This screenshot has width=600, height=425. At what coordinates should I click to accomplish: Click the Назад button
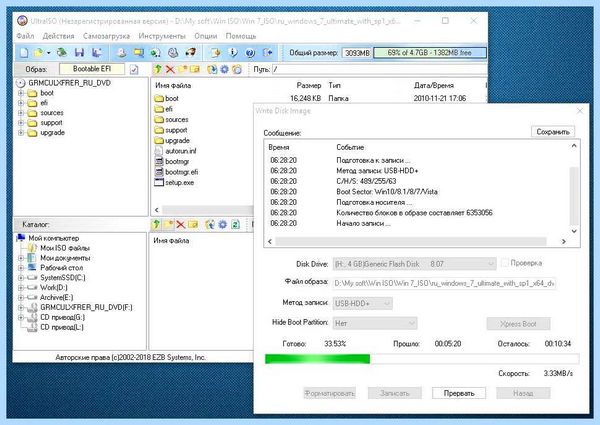(x=523, y=393)
